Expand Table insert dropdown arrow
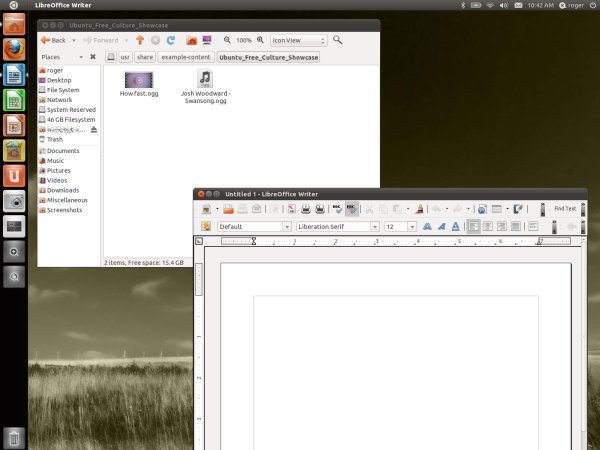The width and height of the screenshot is (600, 450). [x=507, y=209]
